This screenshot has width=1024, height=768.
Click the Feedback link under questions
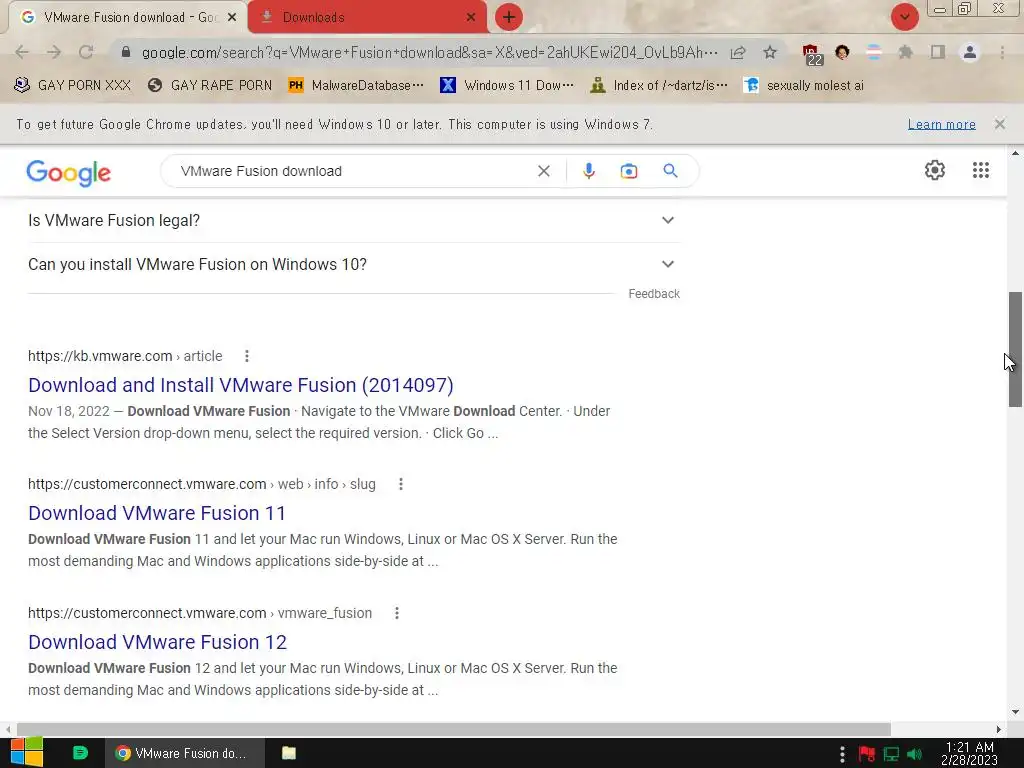pyautogui.click(x=654, y=294)
